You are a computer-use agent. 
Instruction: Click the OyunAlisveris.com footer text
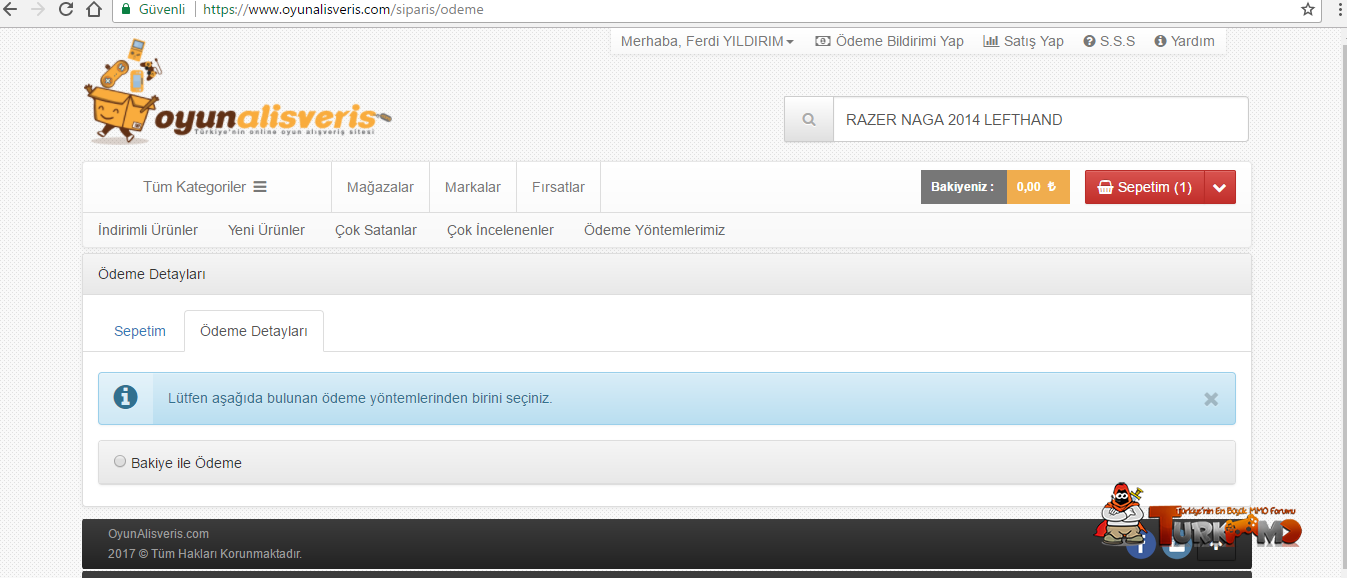coord(158,534)
